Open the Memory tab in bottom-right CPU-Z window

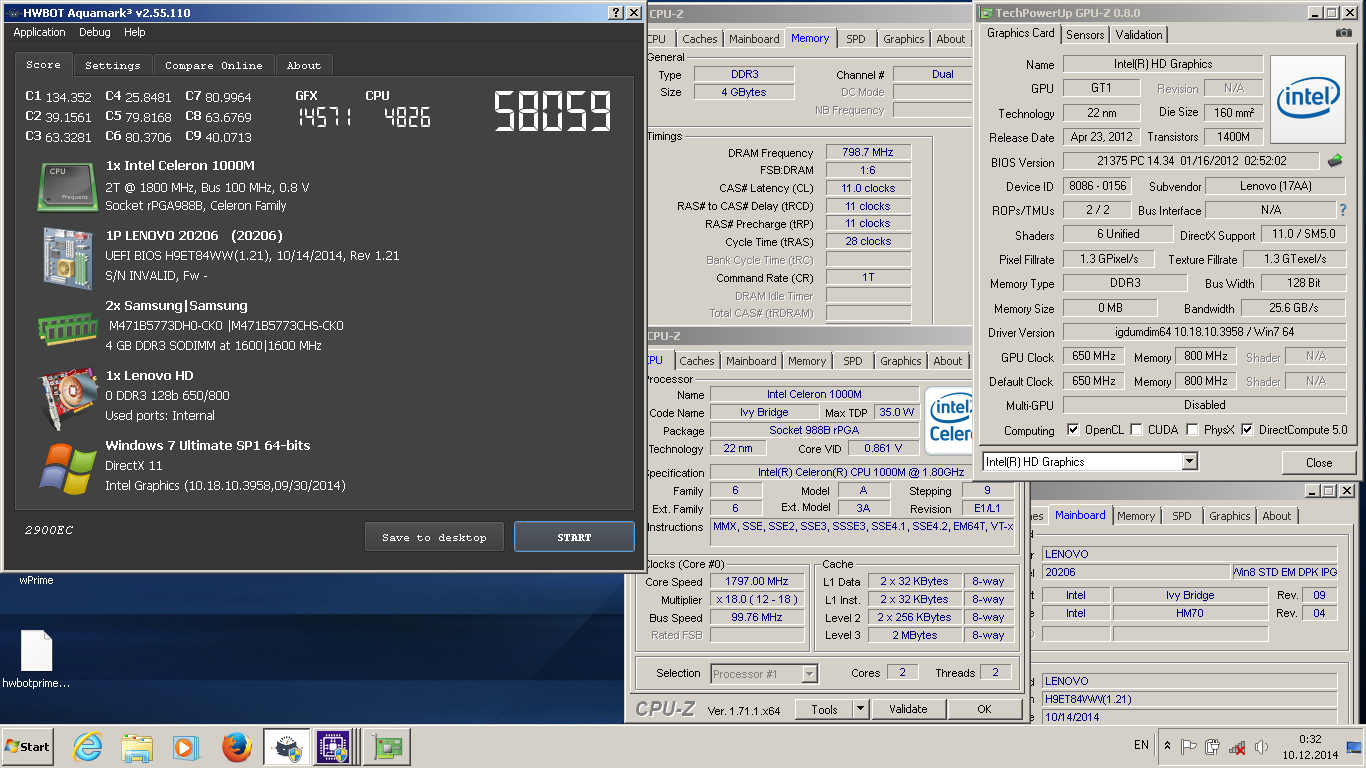(1136, 516)
